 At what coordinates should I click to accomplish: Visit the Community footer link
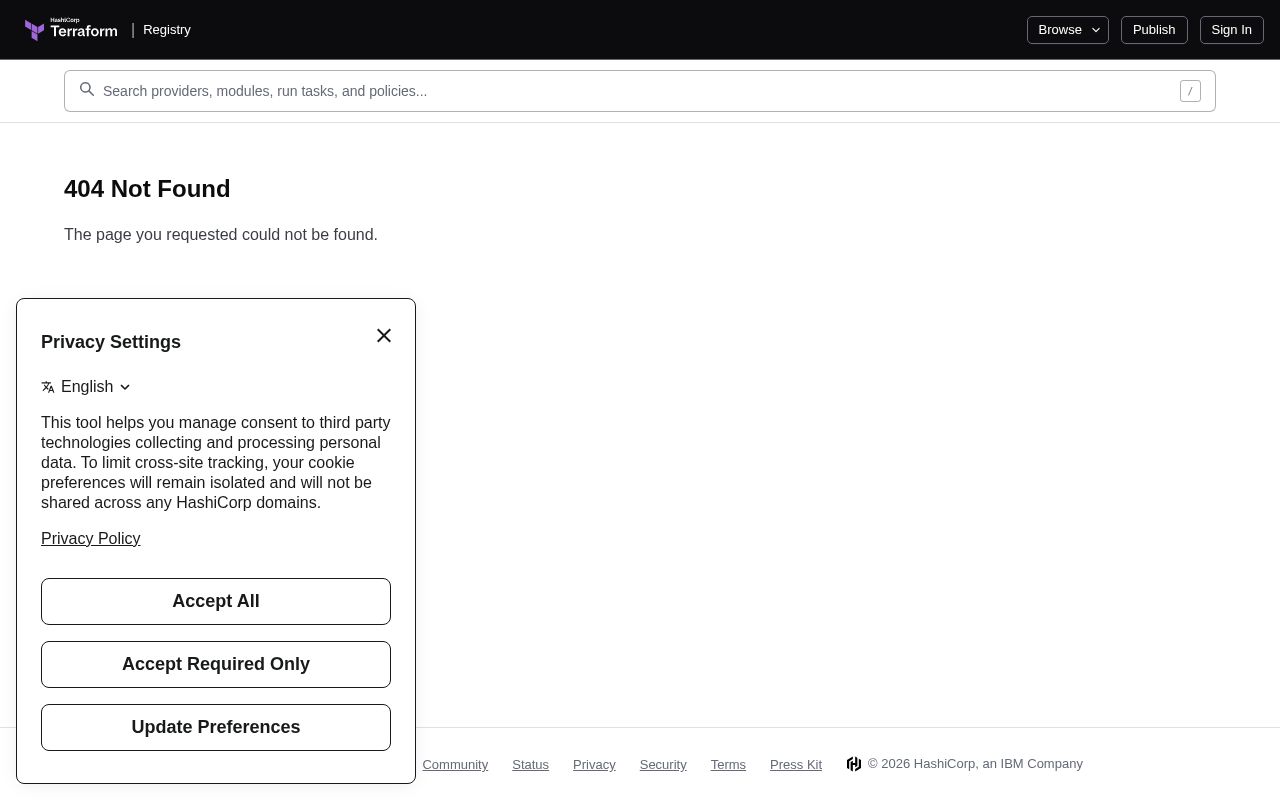[x=455, y=765]
